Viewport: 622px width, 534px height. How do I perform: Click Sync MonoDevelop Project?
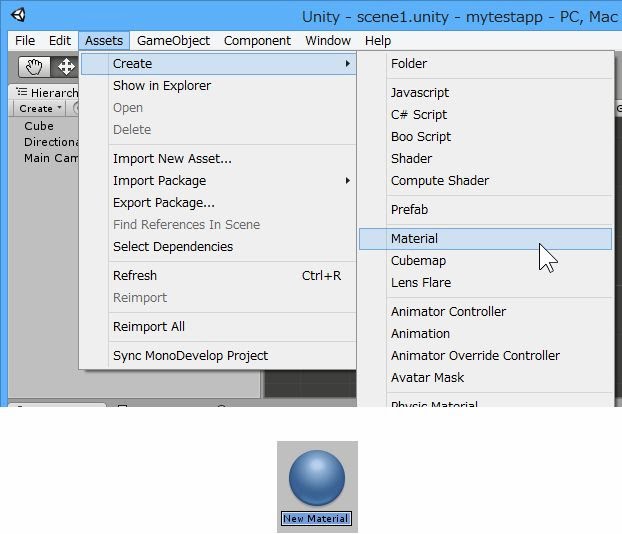point(190,356)
